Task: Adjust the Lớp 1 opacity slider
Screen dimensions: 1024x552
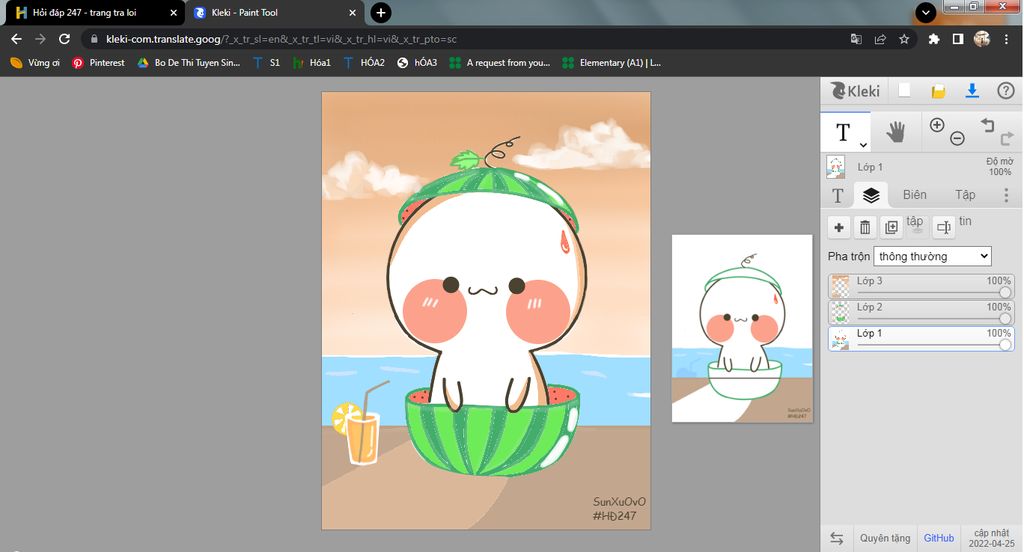Action: coord(1005,345)
